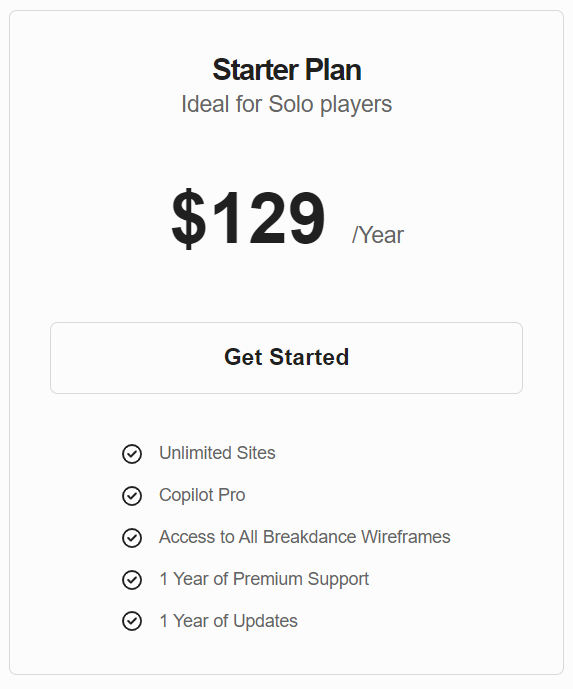The image size is (573, 689).
Task: Click the /Year billing period label
Action: (x=377, y=235)
